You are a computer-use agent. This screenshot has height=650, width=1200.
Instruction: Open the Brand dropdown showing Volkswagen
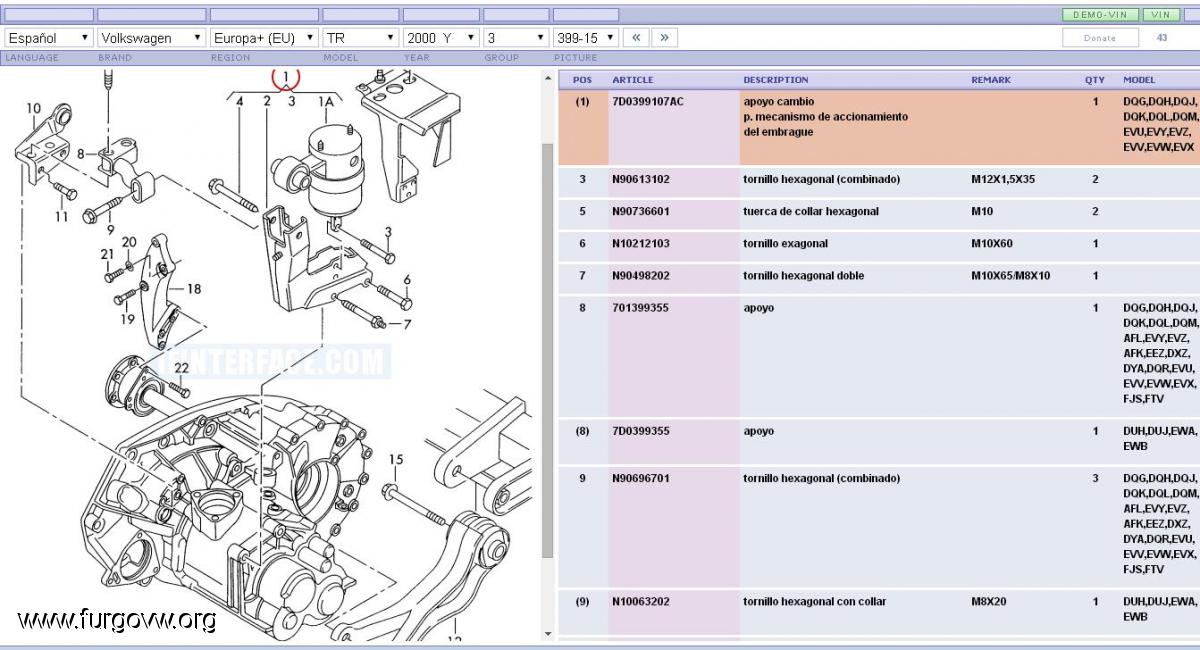point(152,38)
